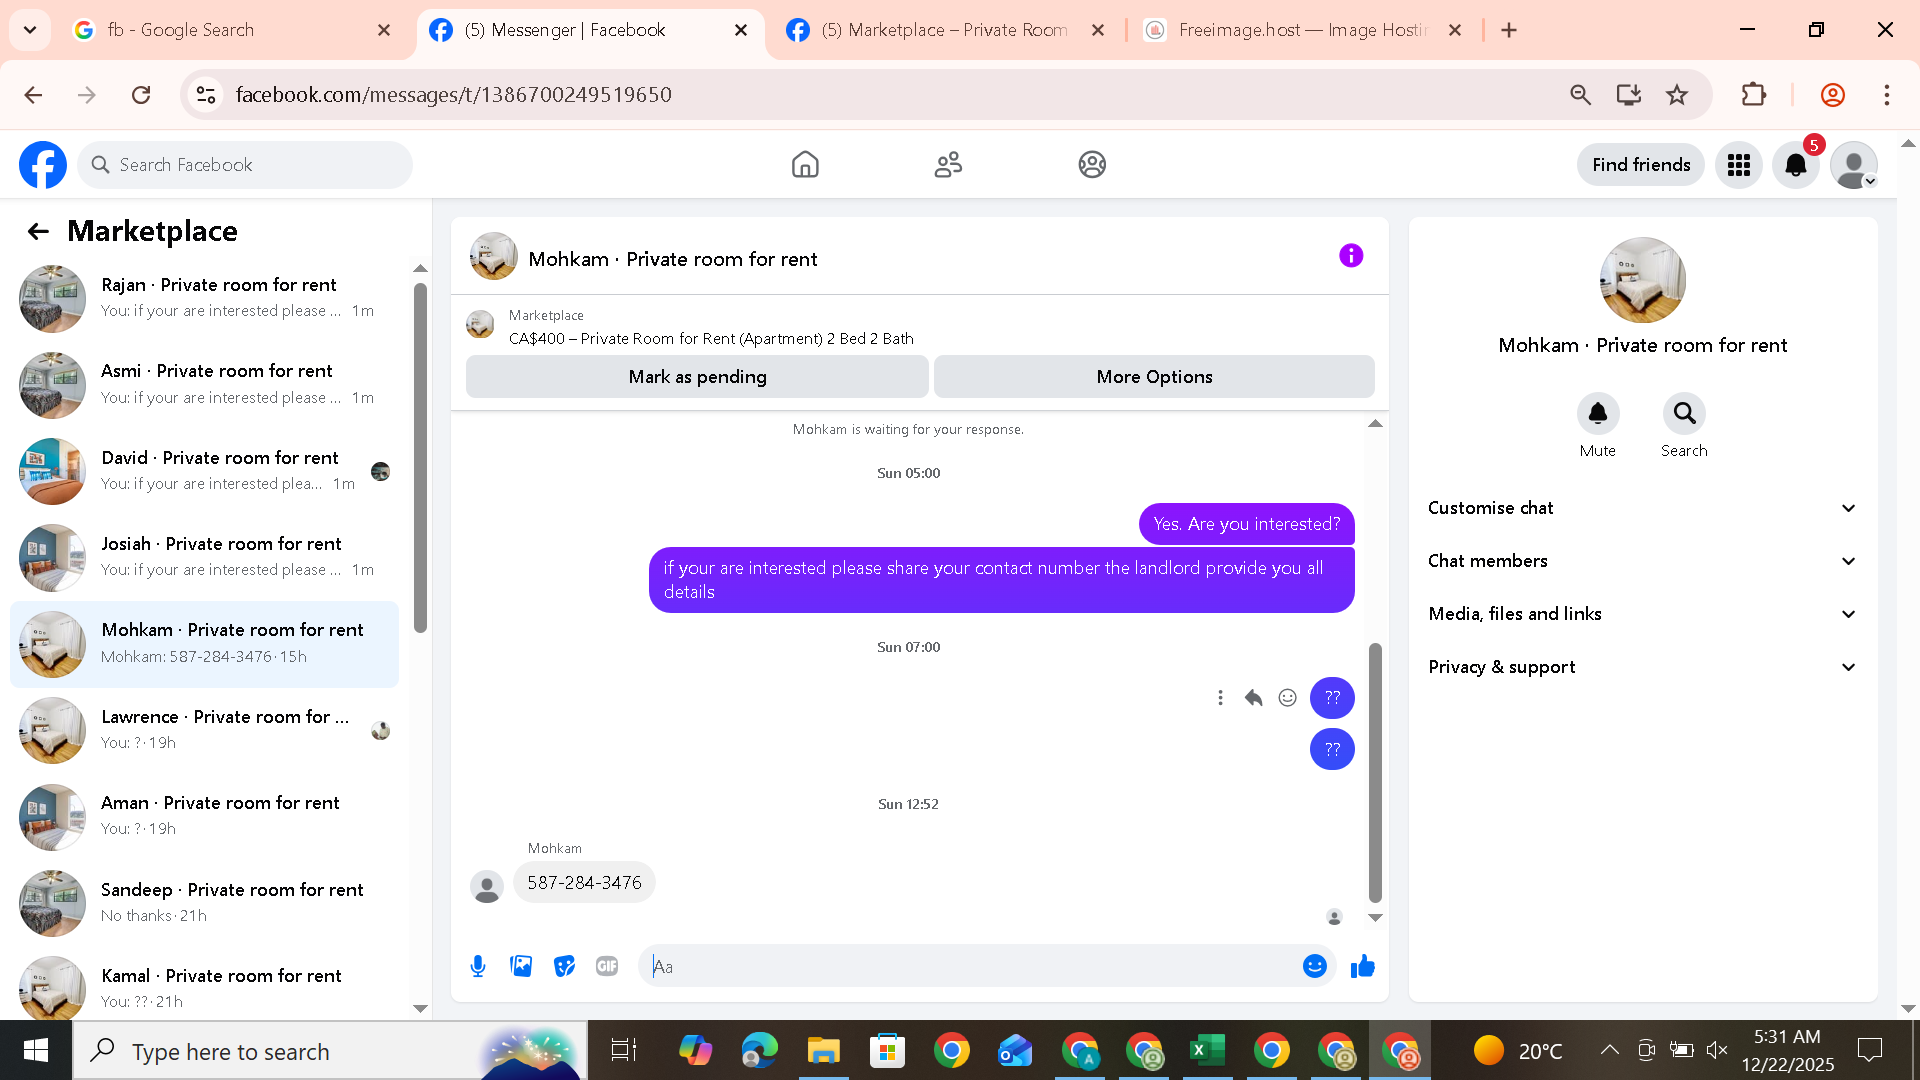Image resolution: width=1920 pixels, height=1080 pixels.
Task: Click the Mark as pending button
Action: point(697,377)
